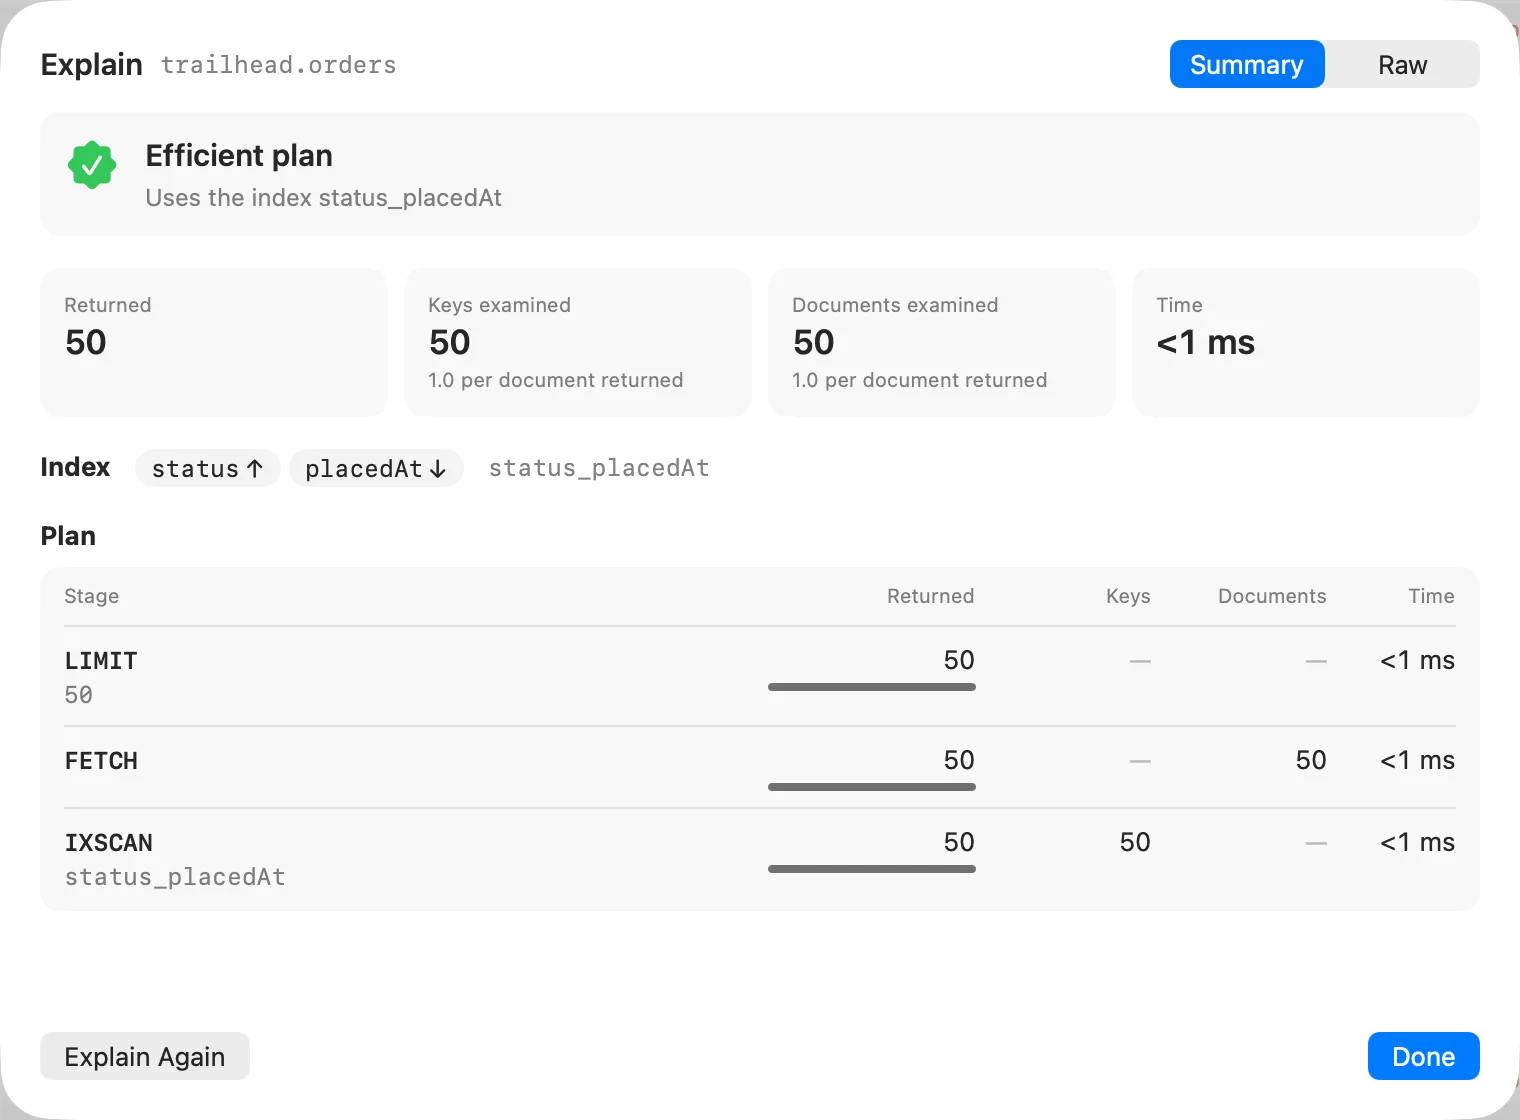Select the placedAt descending index key pill
Screen dimensions: 1520x1120
[x=376, y=468]
